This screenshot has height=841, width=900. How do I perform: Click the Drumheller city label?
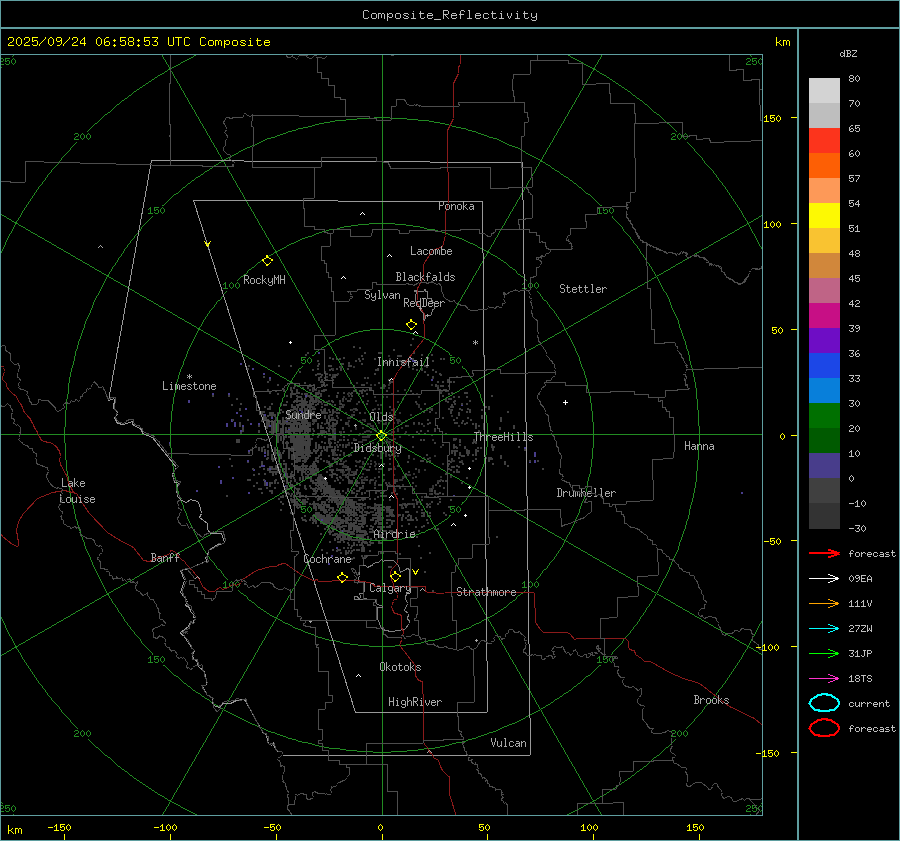(x=586, y=493)
